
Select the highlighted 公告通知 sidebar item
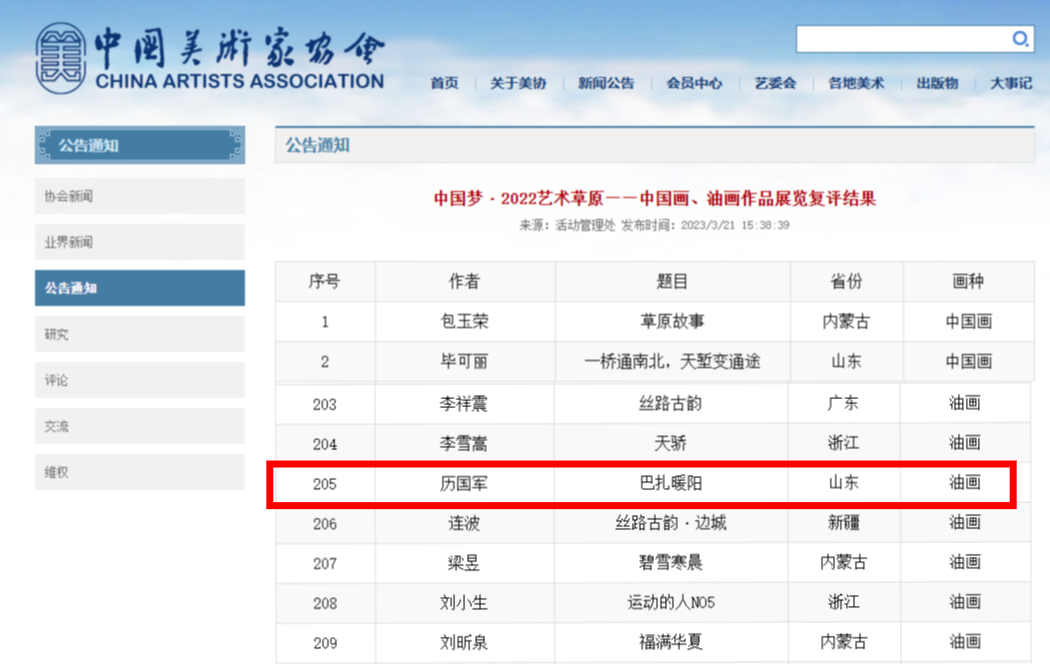coord(139,288)
